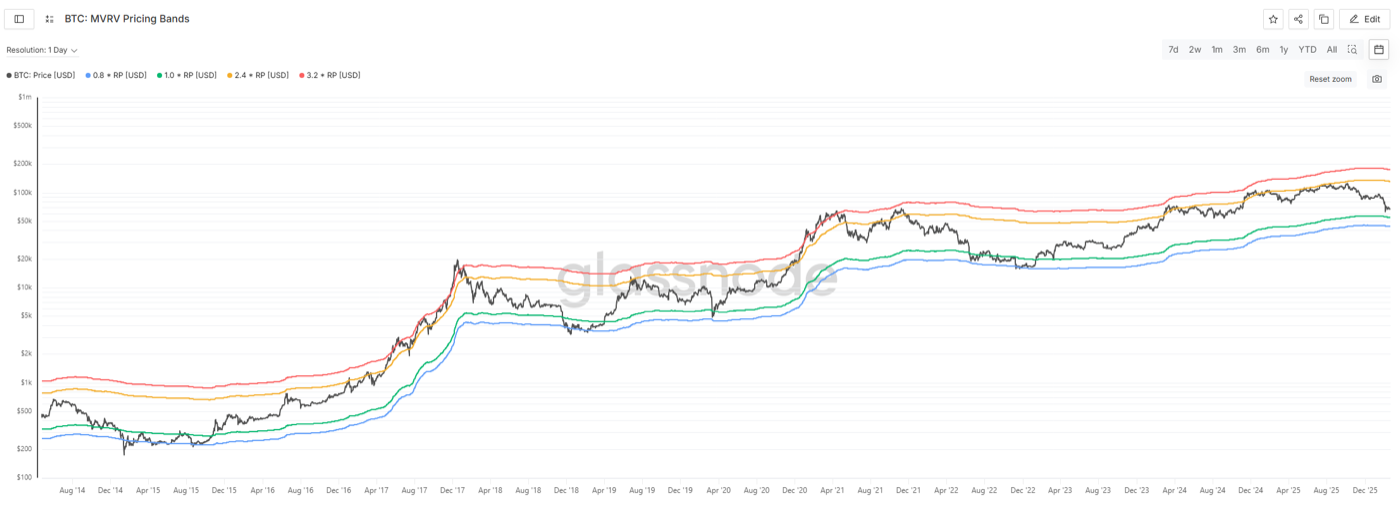Click the green 1.0 * RP legend dot
Viewport: 1400px width, 512px height.
[x=159, y=75]
